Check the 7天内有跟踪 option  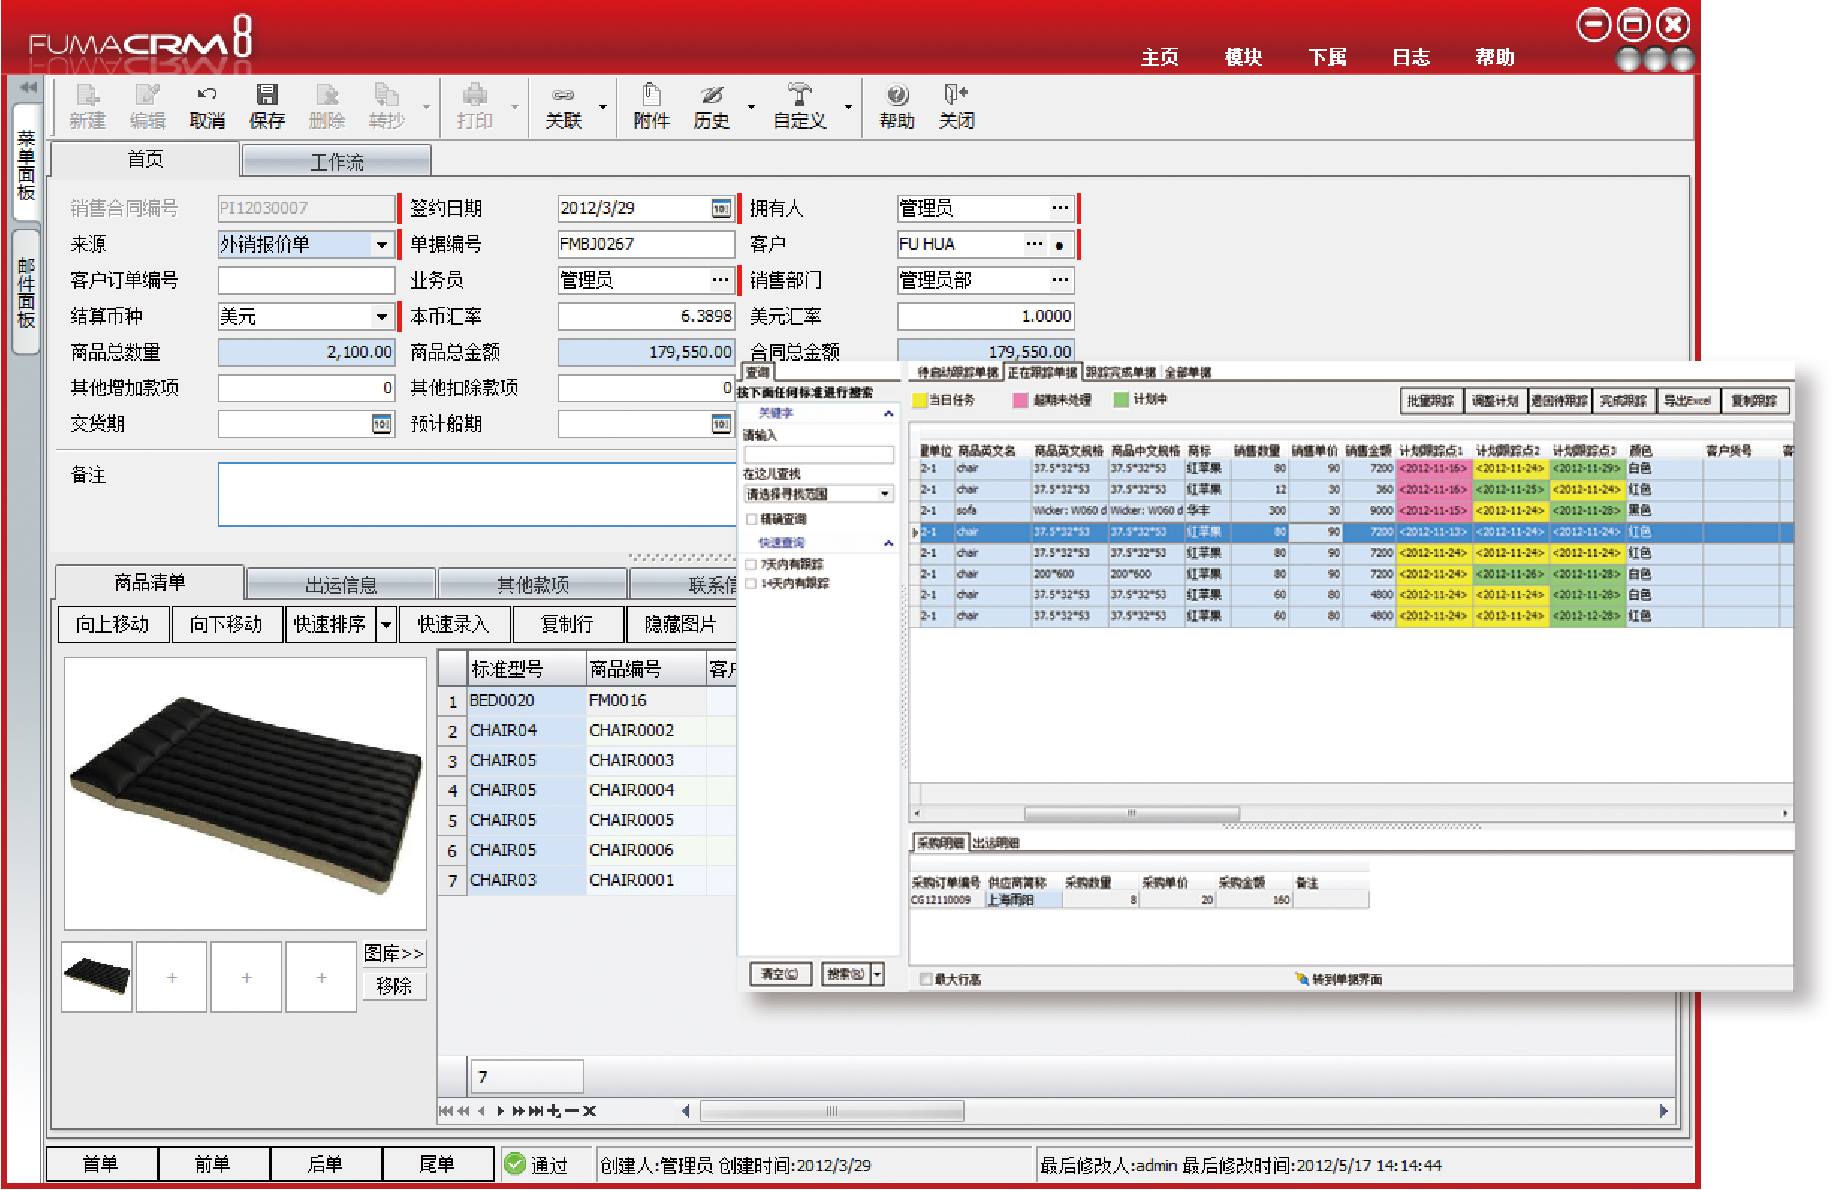pos(752,564)
